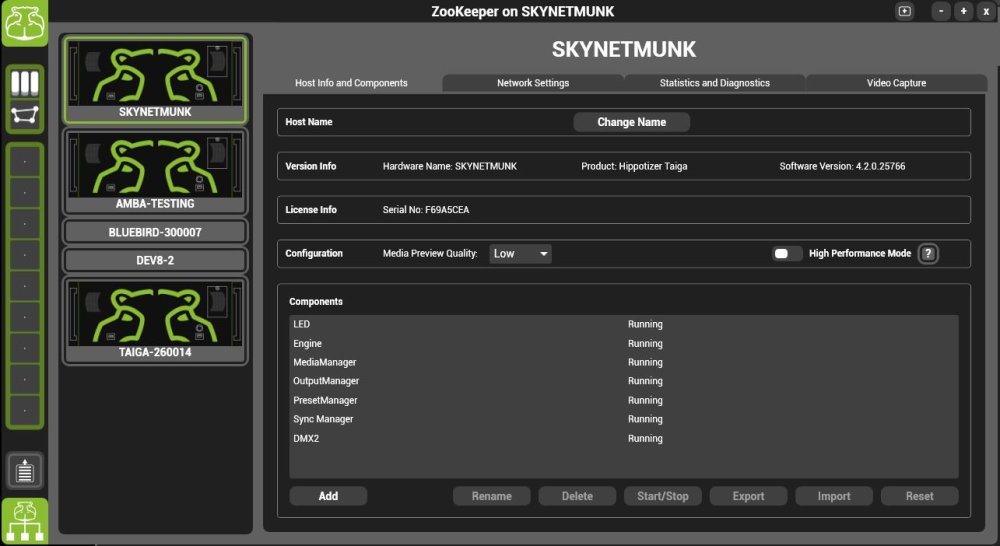Click Product: Hippotizer Taiga text
Image resolution: width=1000 pixels, height=546 pixels.
pos(634,166)
